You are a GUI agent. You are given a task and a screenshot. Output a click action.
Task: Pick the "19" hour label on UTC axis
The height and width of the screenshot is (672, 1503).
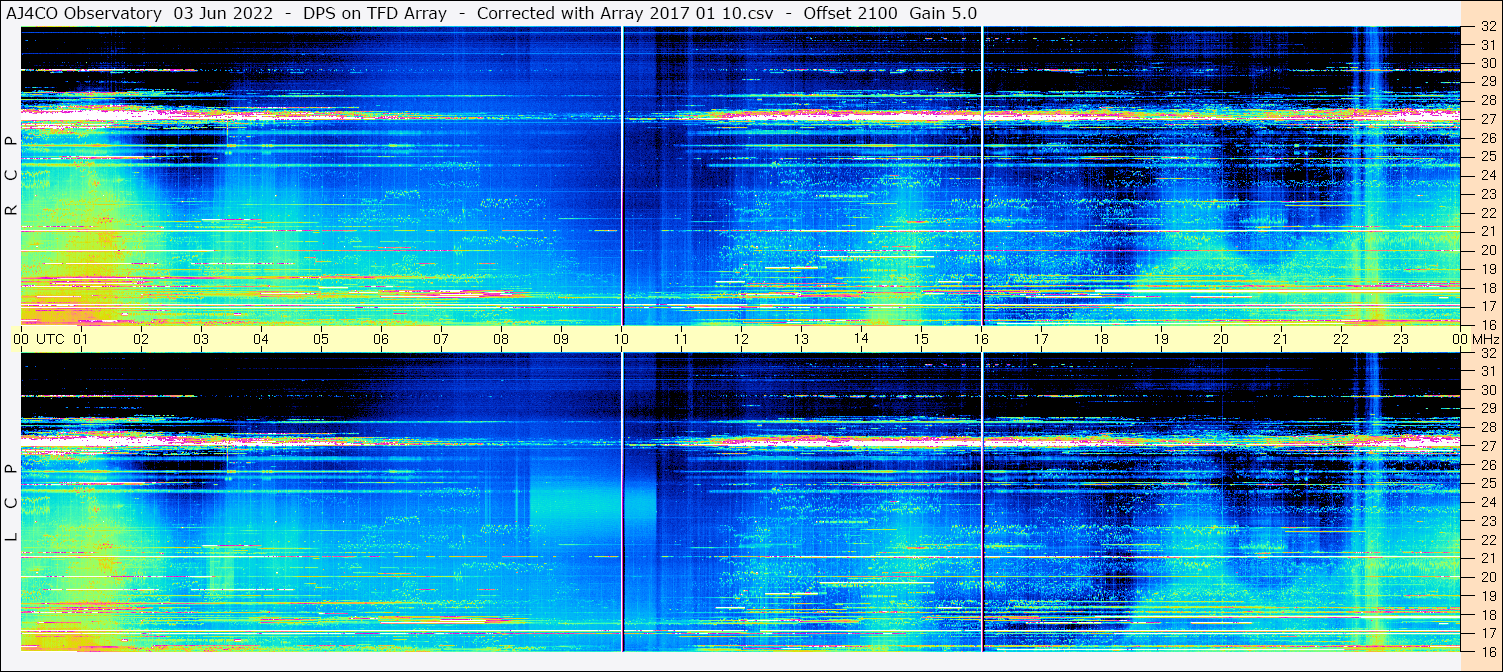tap(1161, 339)
